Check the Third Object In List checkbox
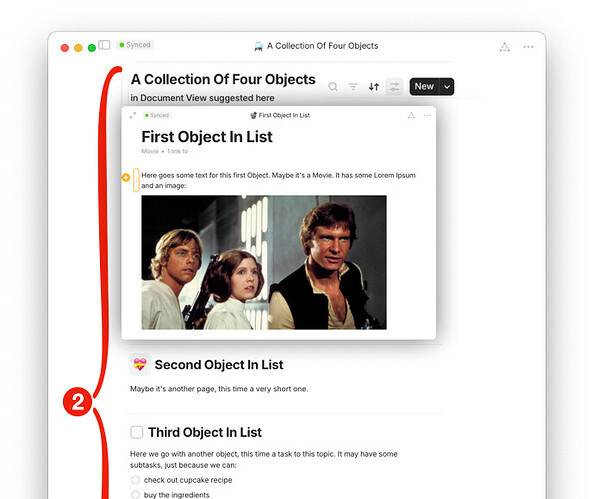The height and width of the screenshot is (499, 593). 137,432
